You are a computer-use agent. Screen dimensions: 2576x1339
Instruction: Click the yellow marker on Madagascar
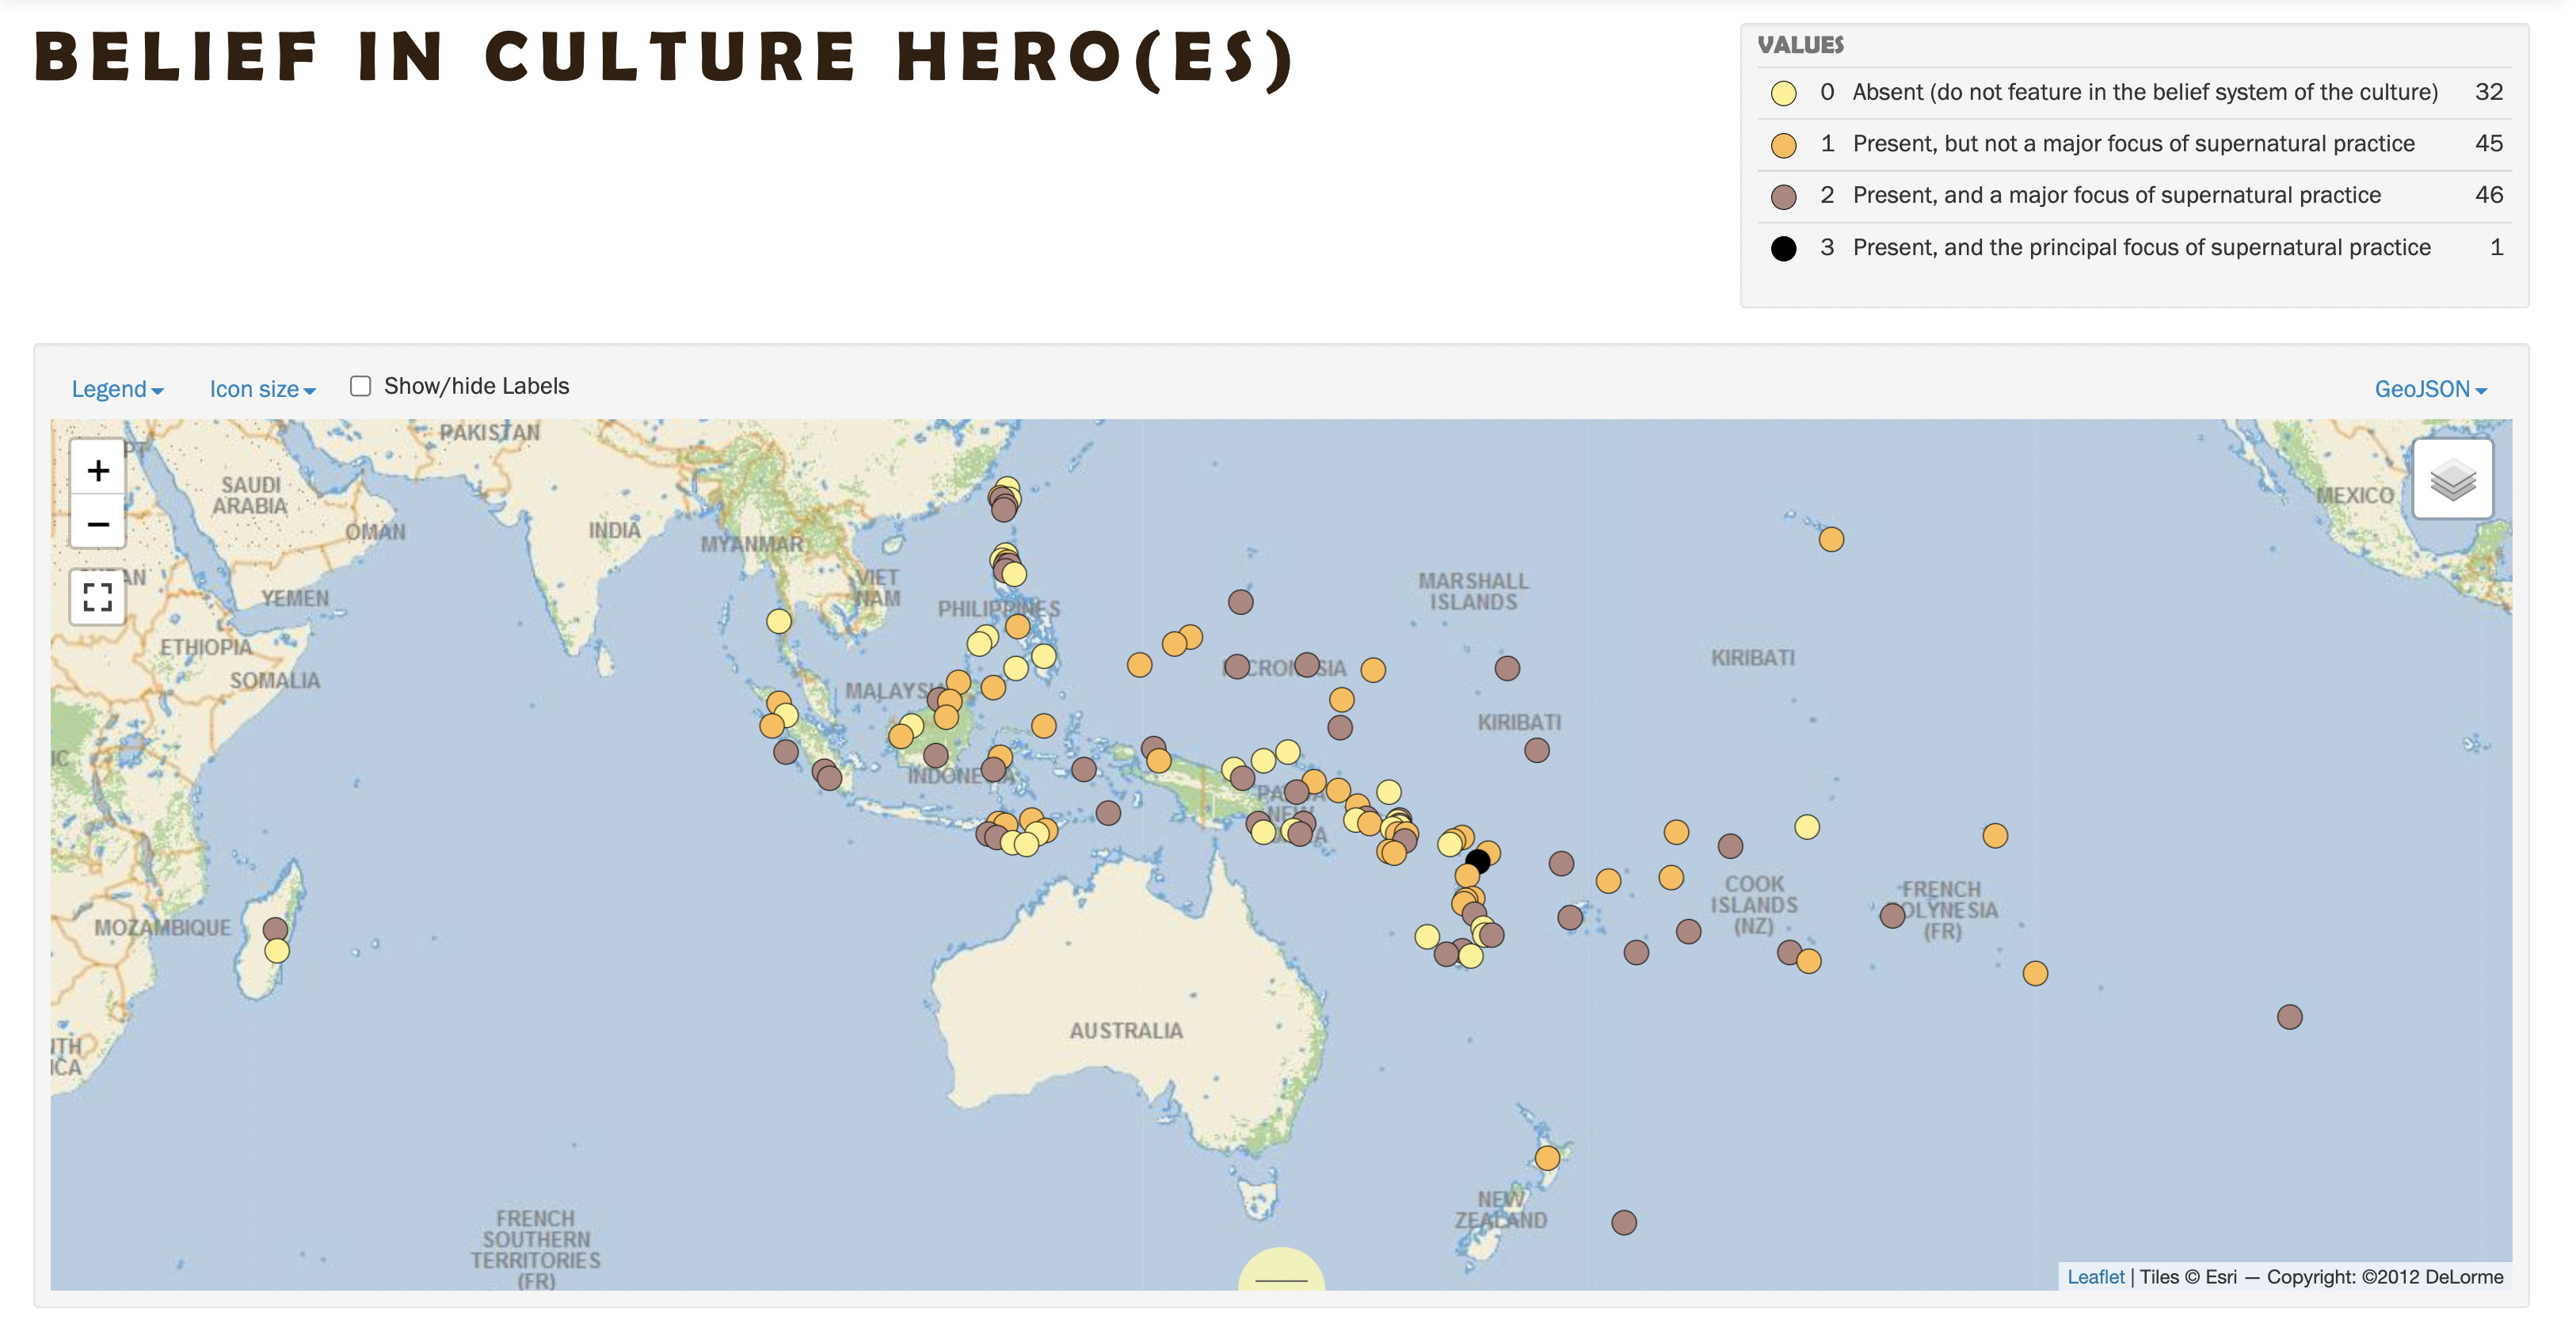coord(277,951)
